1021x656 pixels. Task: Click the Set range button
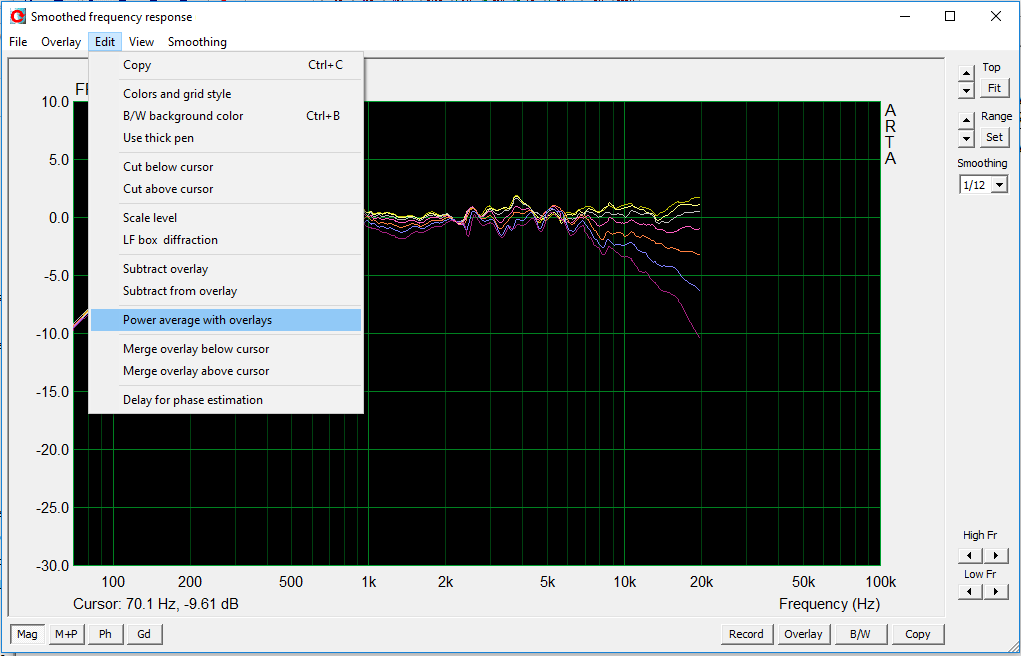click(x=994, y=137)
